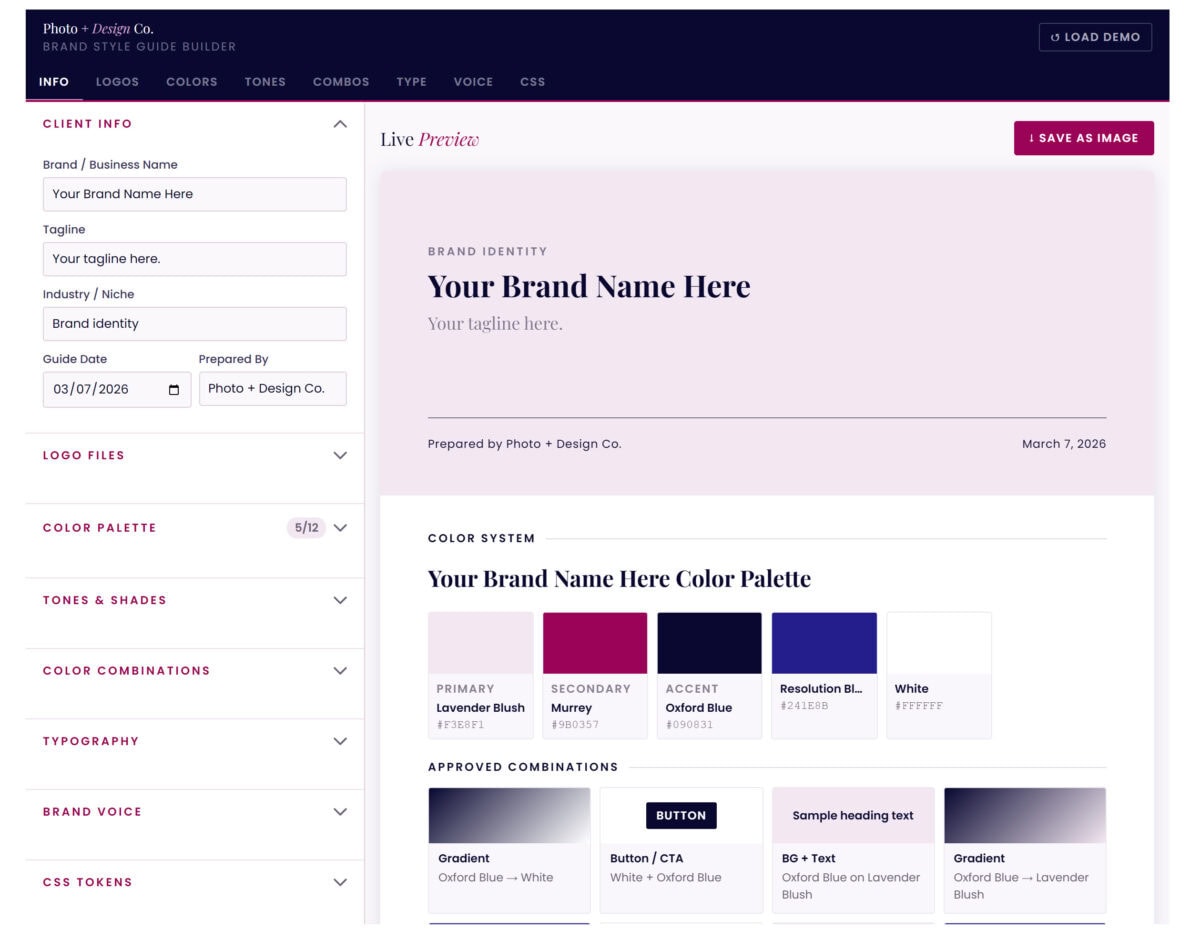Collapse the Client Info section
1200x940 pixels.
point(339,123)
